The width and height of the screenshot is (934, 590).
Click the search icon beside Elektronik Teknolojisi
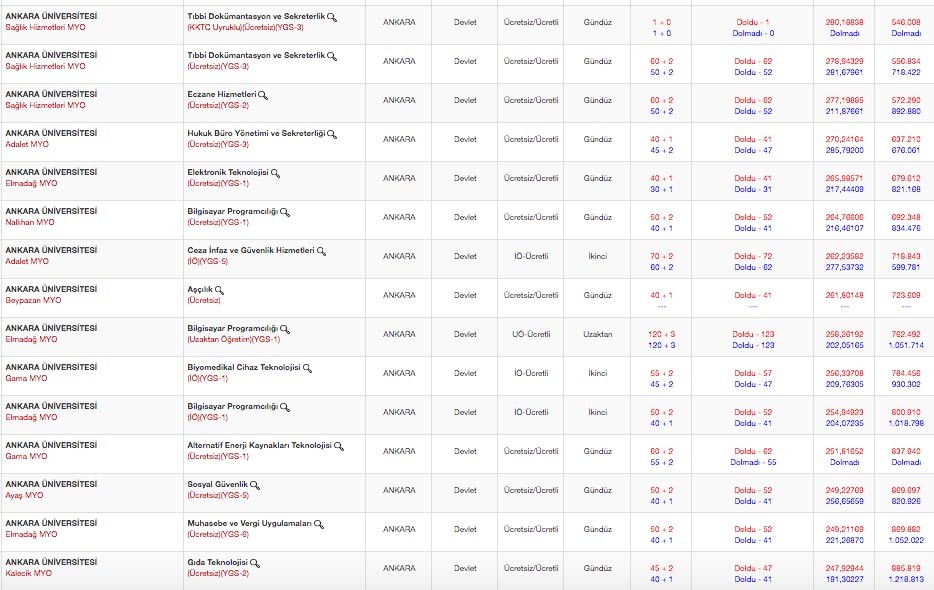[x=275, y=173]
